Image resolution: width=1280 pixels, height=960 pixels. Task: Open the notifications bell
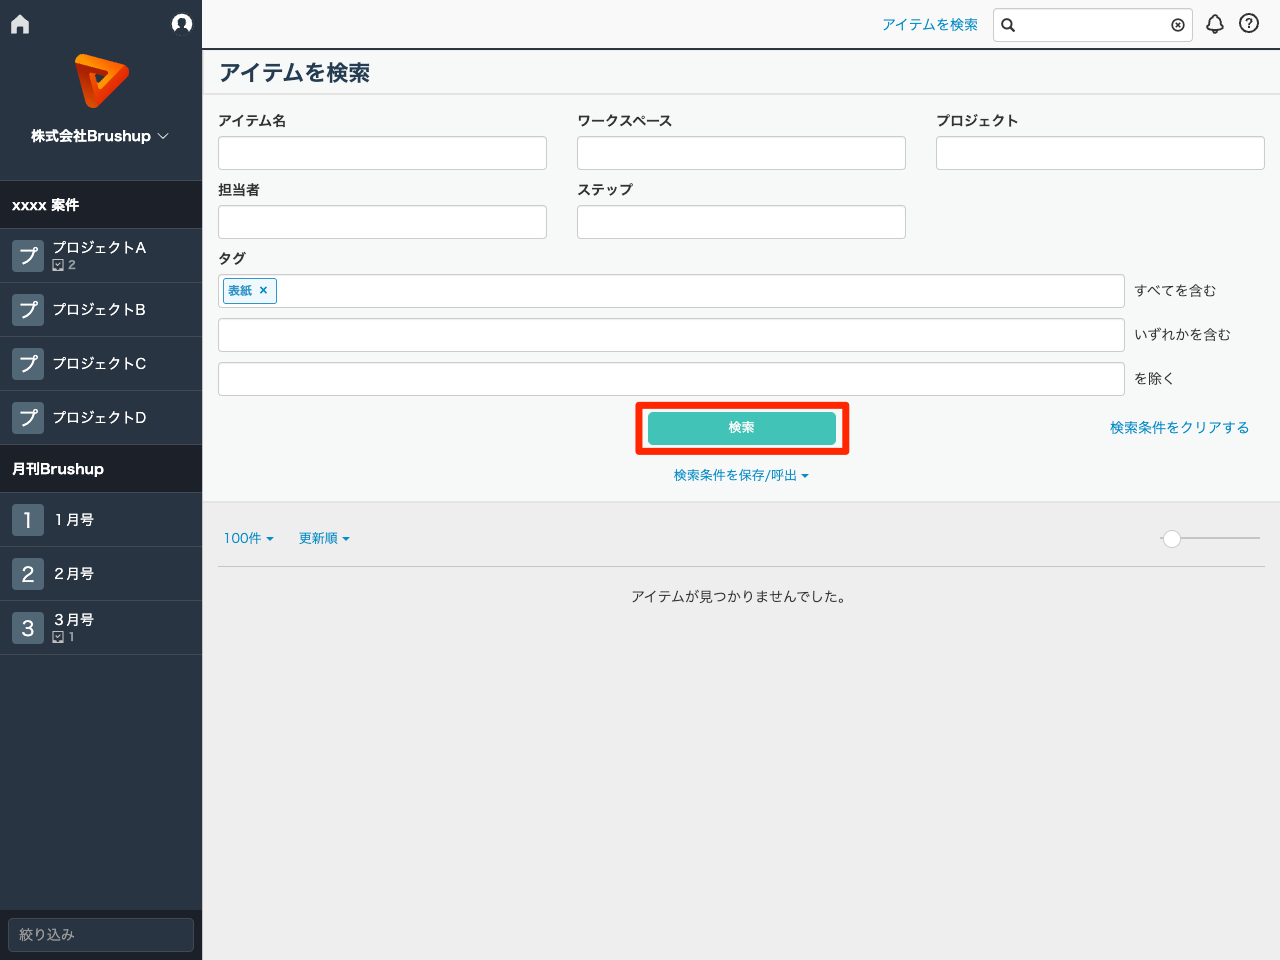(1214, 24)
